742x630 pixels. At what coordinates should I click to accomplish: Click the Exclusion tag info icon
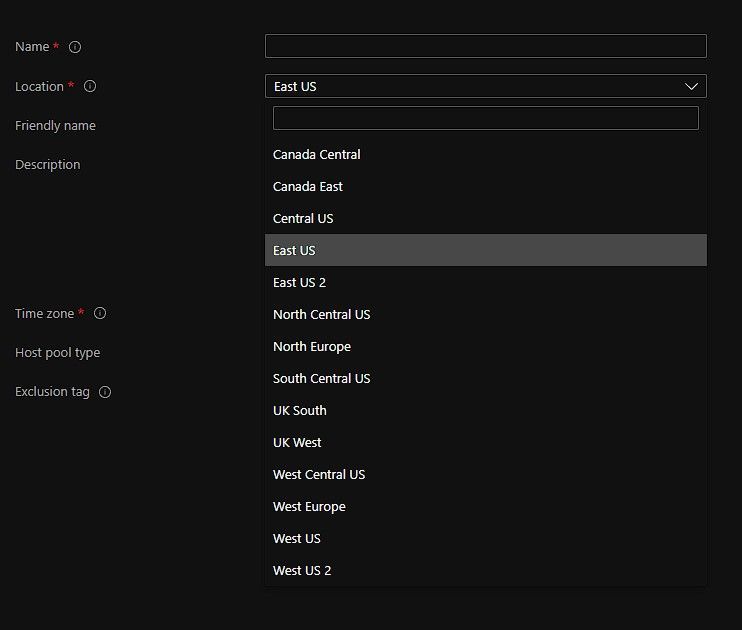[x=105, y=392]
